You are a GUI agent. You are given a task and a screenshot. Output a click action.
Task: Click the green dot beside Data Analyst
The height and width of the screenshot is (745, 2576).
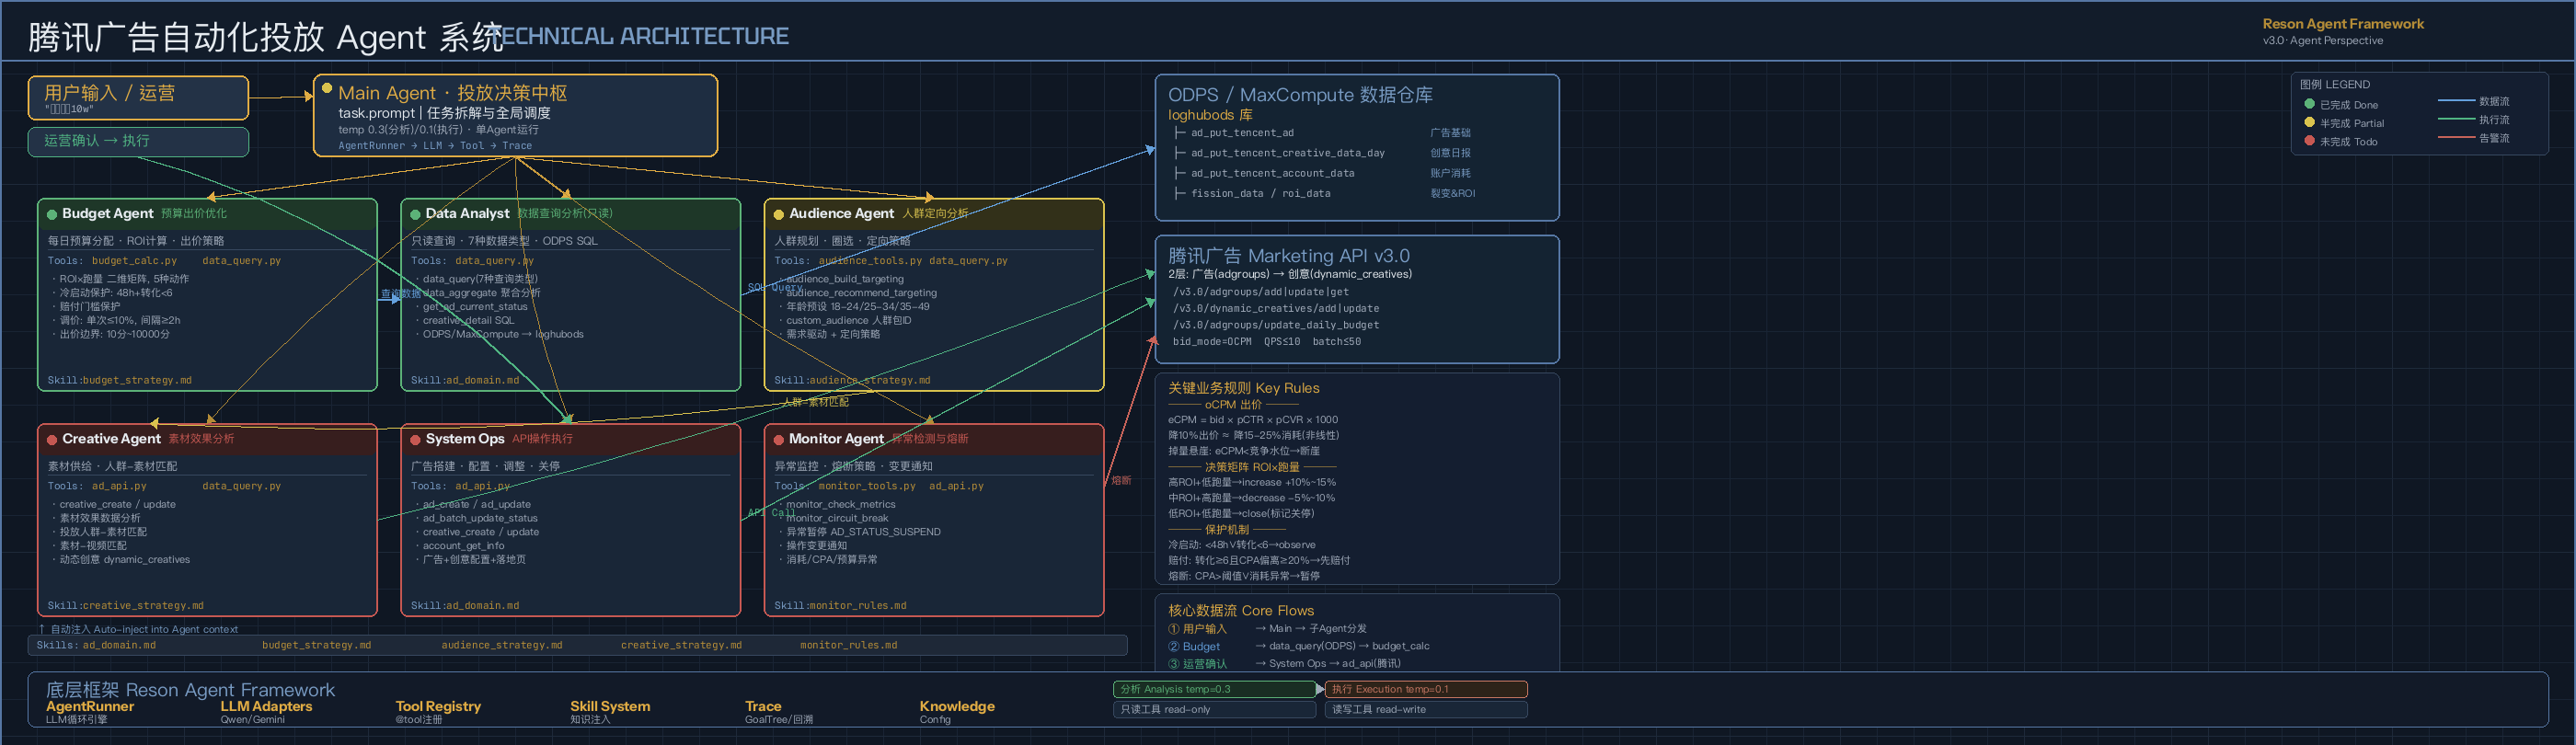coord(415,214)
